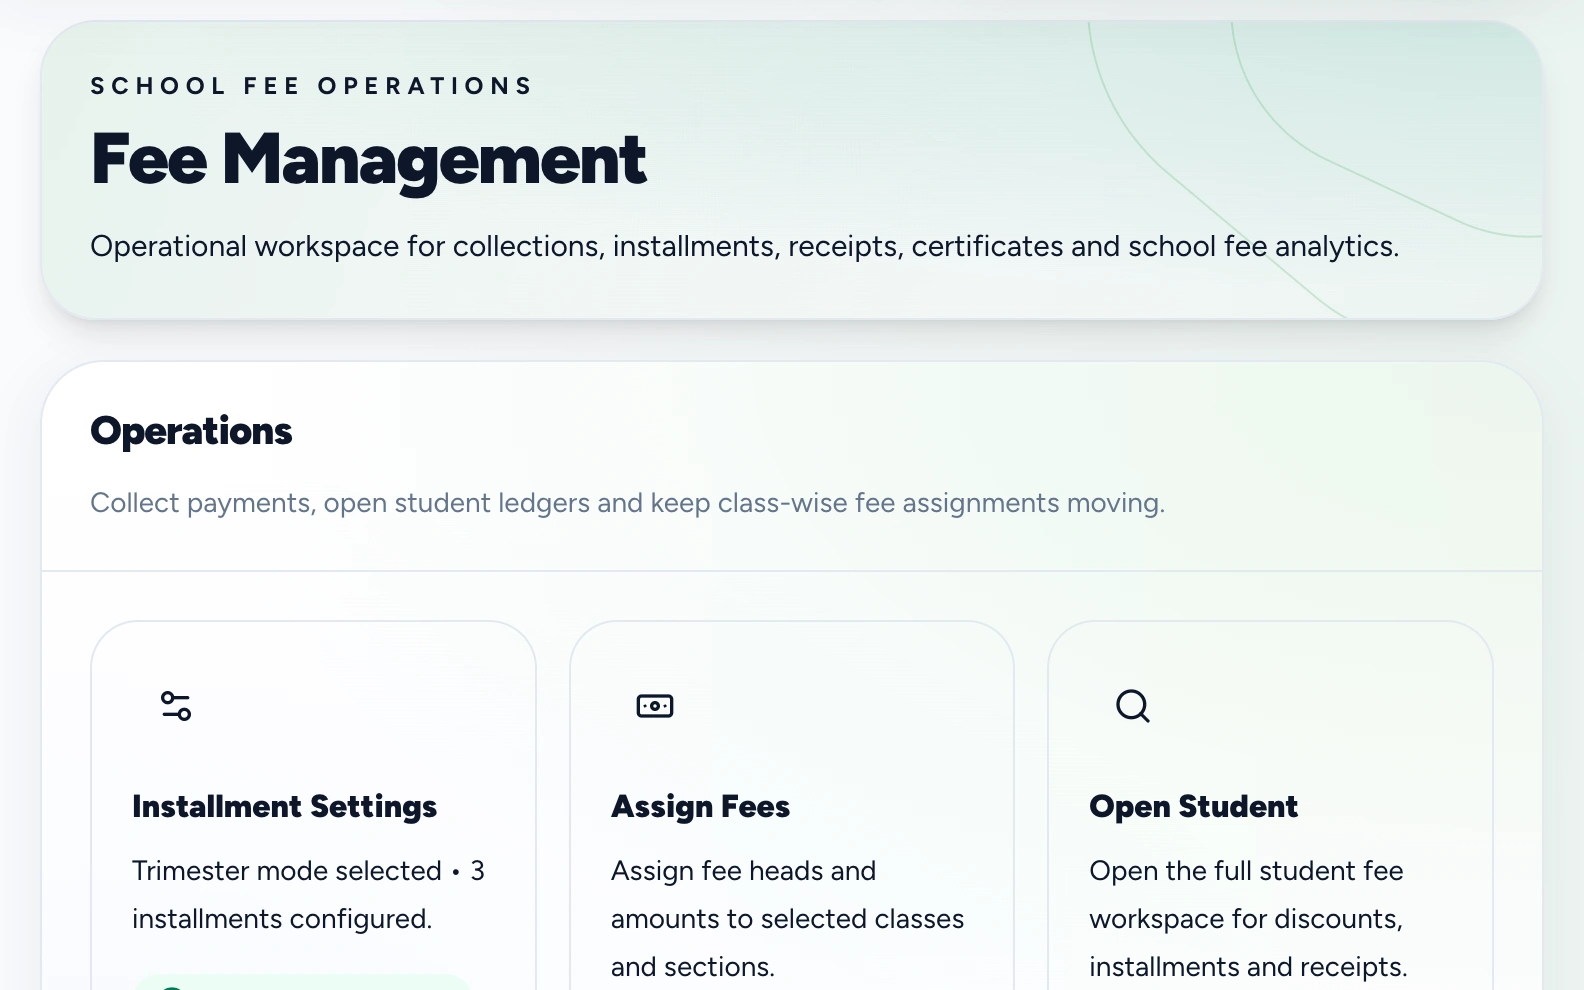Click 'Open the full student fee workspace' description
Viewport: 1584px width, 990px height.
point(1249,919)
